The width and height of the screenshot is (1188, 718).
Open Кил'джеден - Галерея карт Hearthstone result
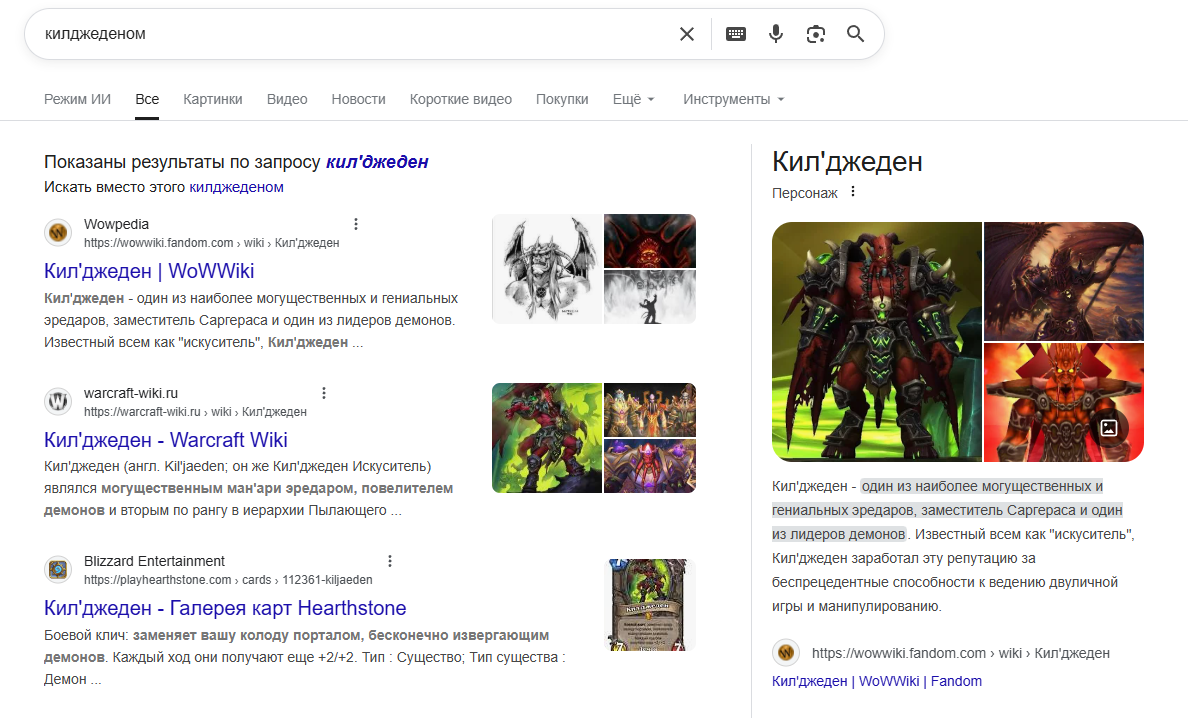(x=225, y=608)
